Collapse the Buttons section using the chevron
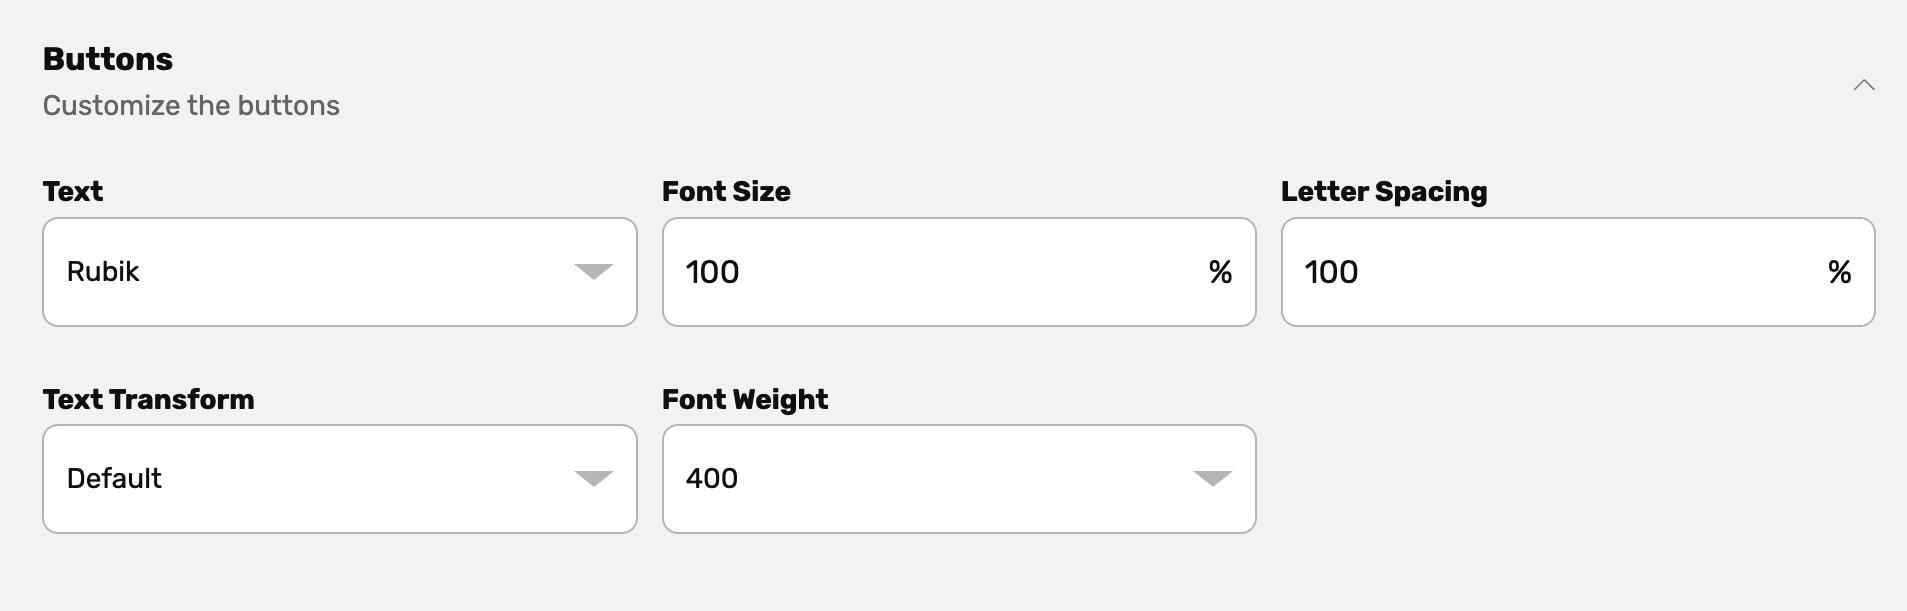Image resolution: width=1907 pixels, height=611 pixels. point(1863,85)
